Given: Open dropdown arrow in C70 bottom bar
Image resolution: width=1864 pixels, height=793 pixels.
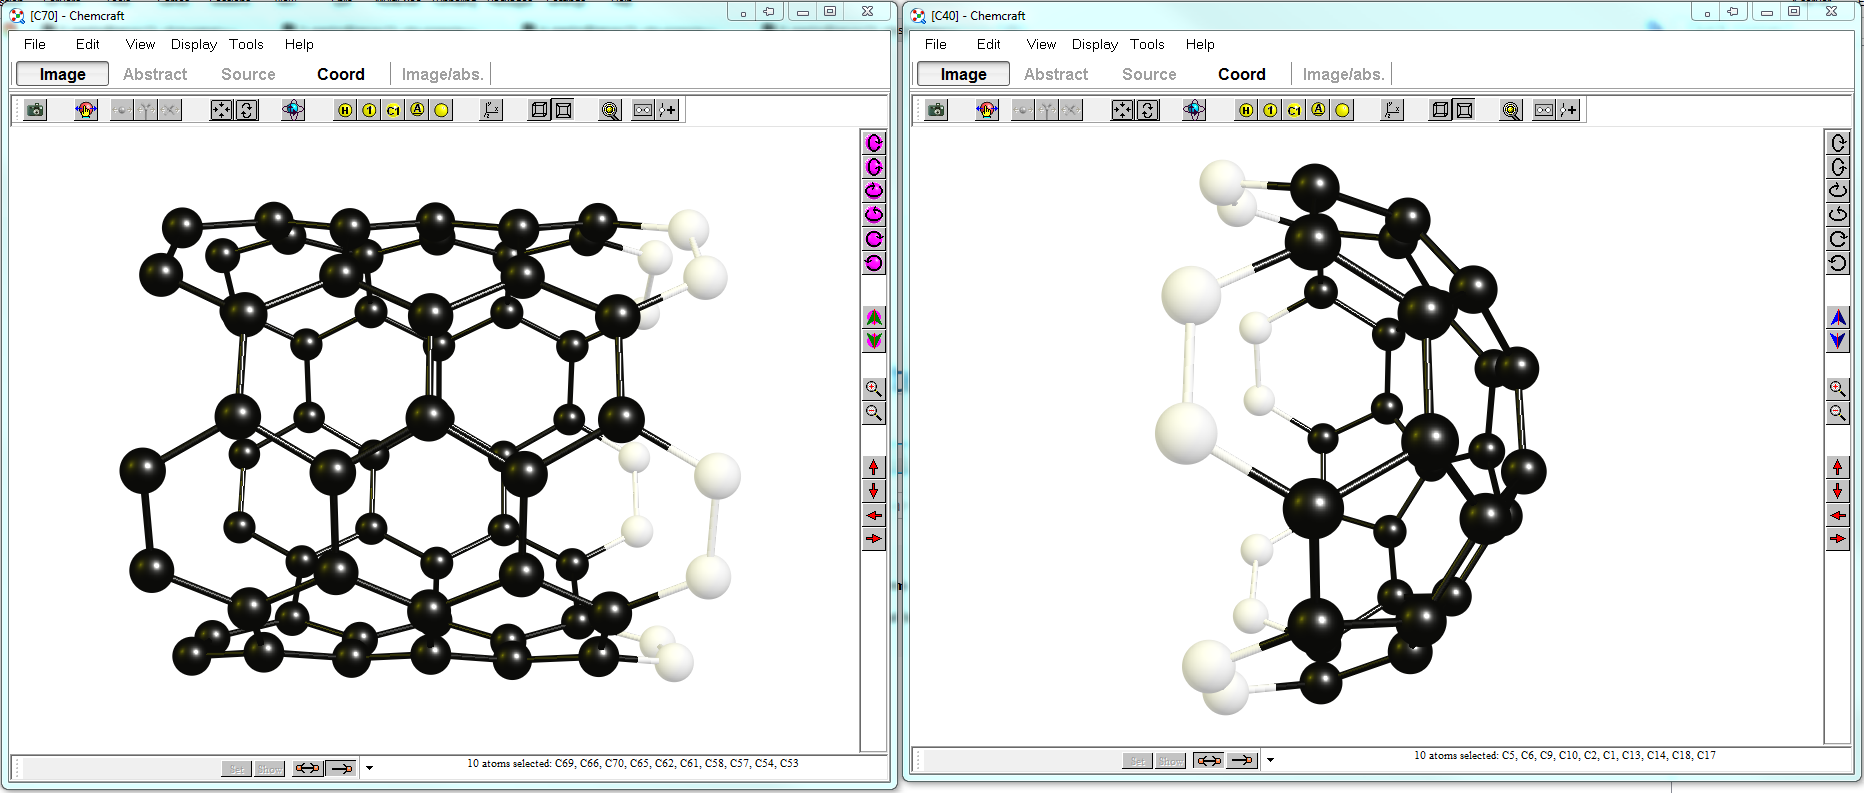Looking at the screenshot, I should pos(370,768).
